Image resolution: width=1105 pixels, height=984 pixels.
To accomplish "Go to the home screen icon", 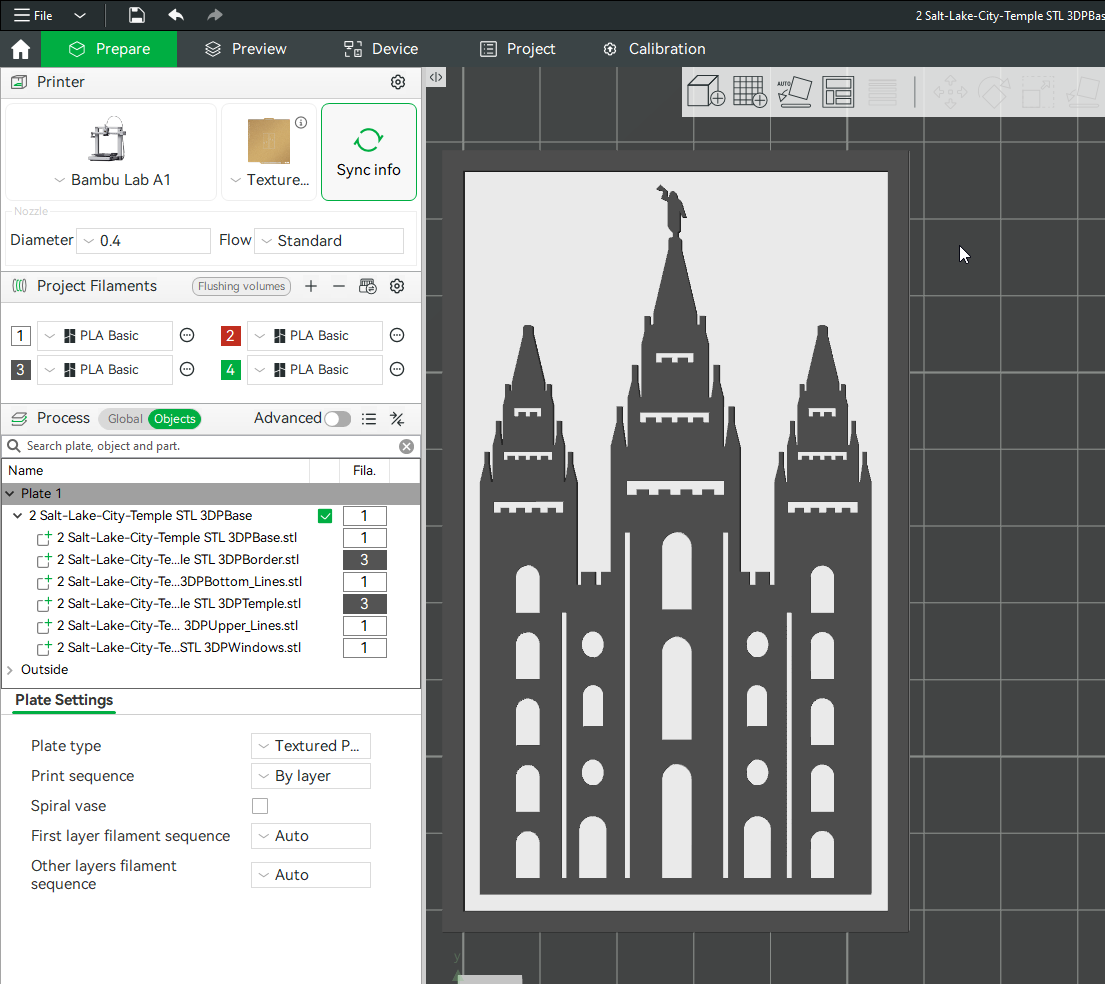I will tap(20, 49).
